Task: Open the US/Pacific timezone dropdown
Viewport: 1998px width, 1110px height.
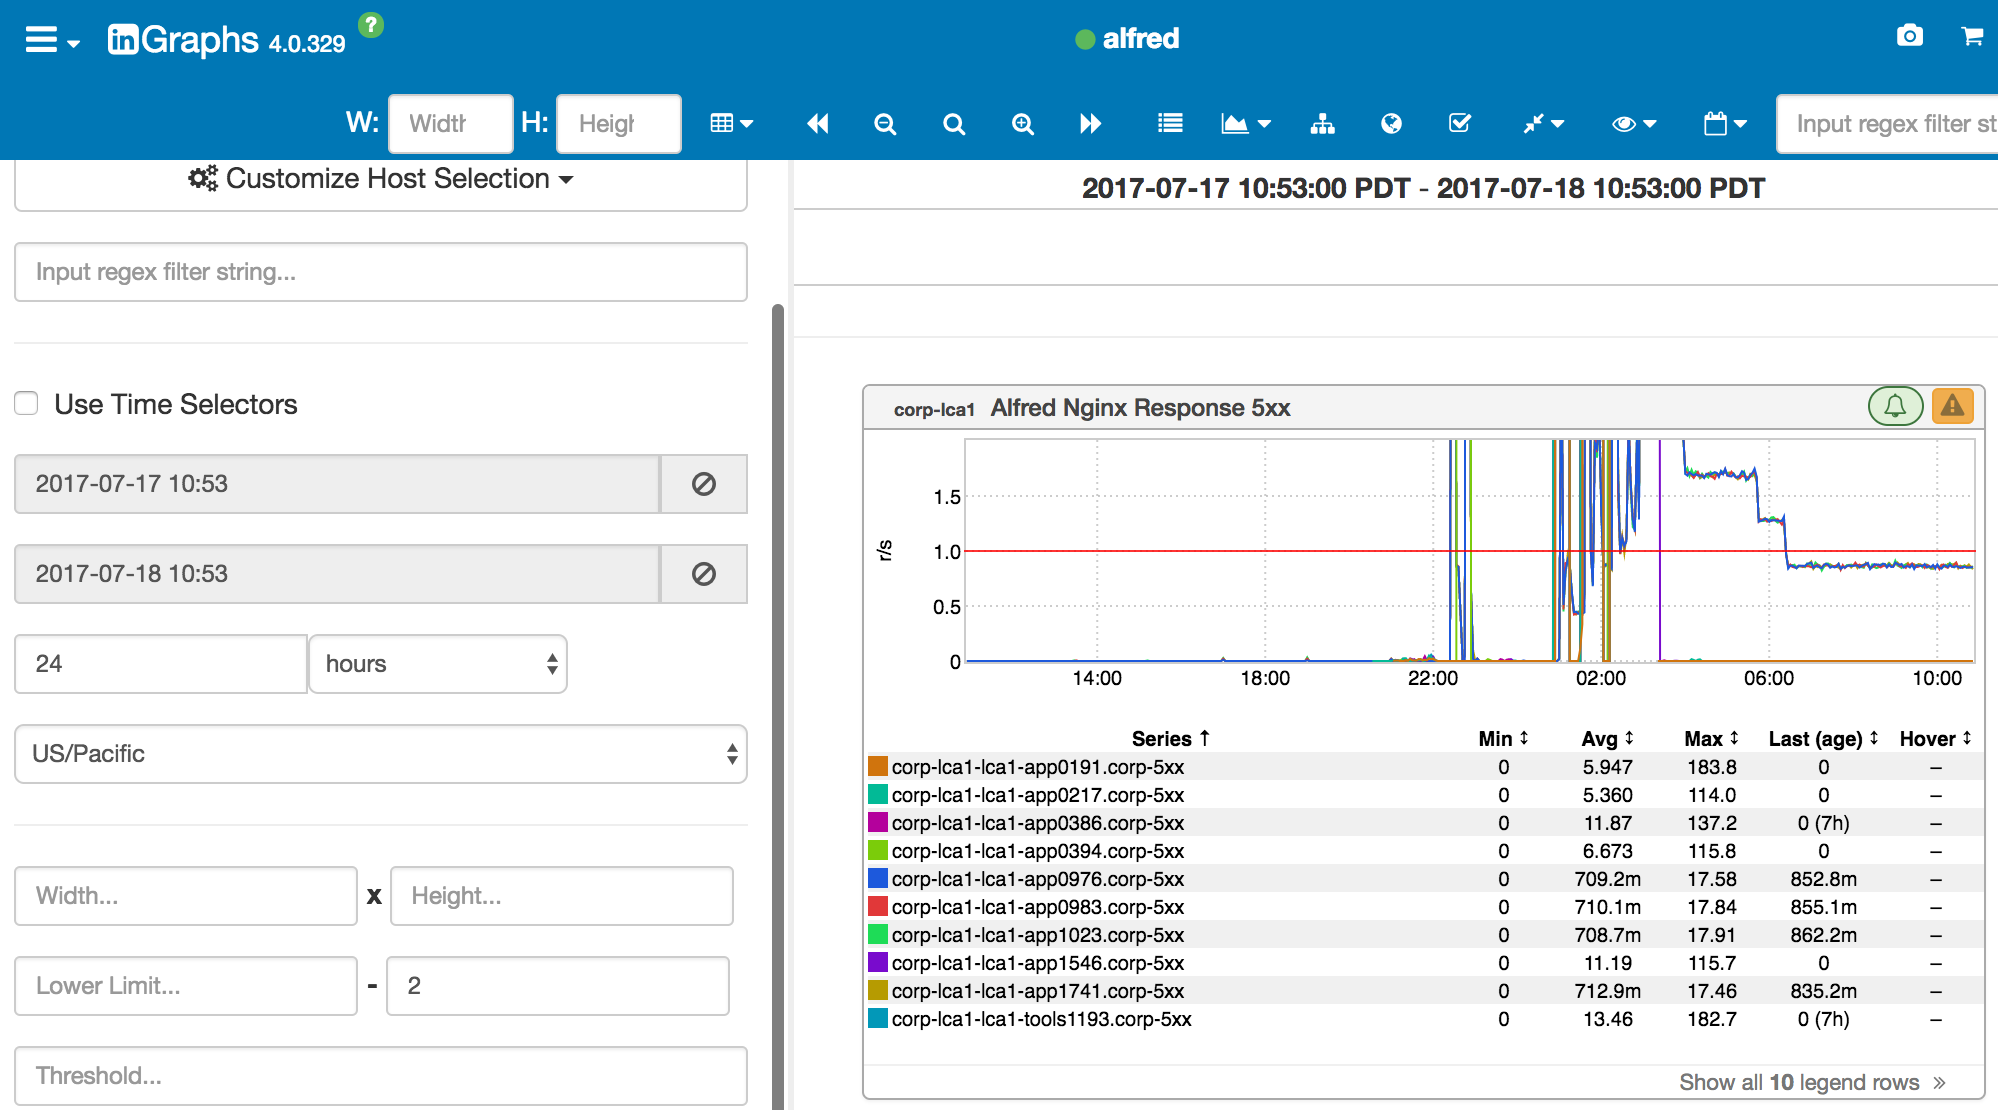Action: [x=380, y=754]
